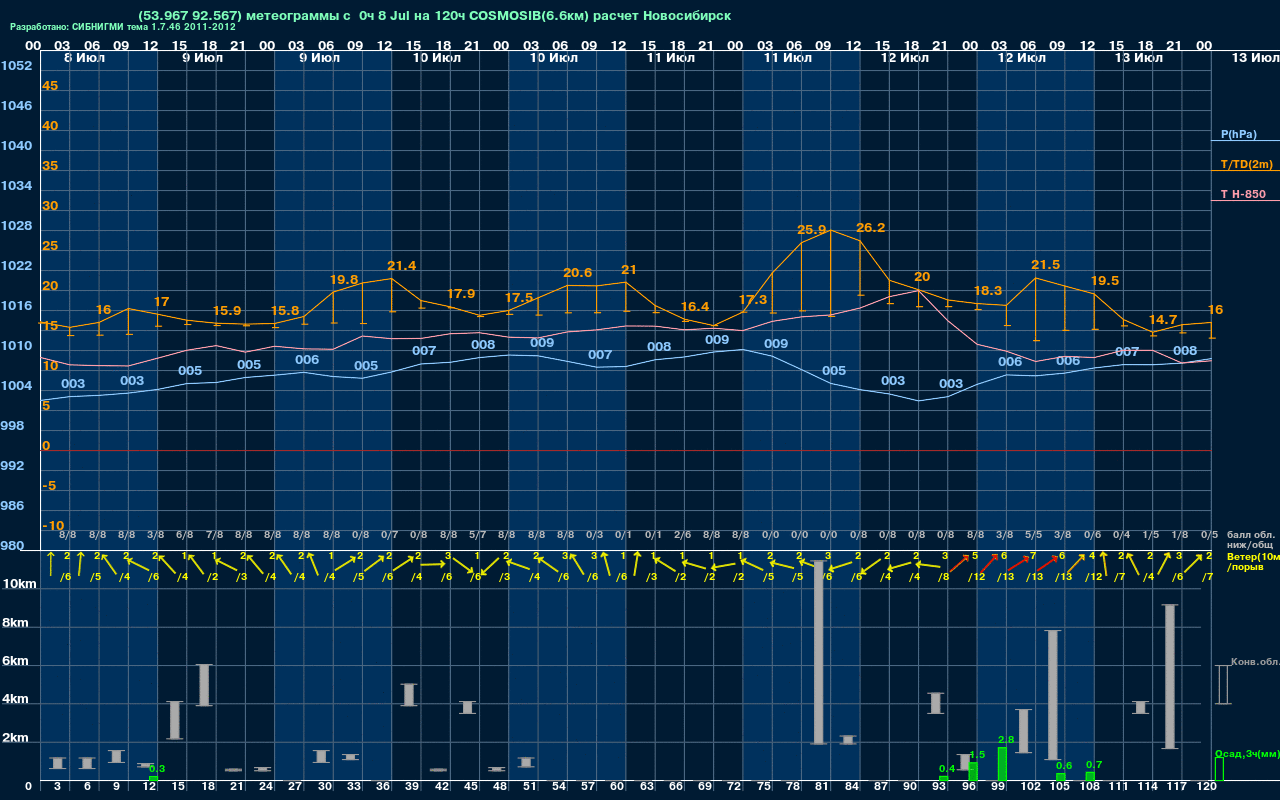Select the T/TD(2m) legend label
The image size is (1280, 800).
tap(1246, 164)
